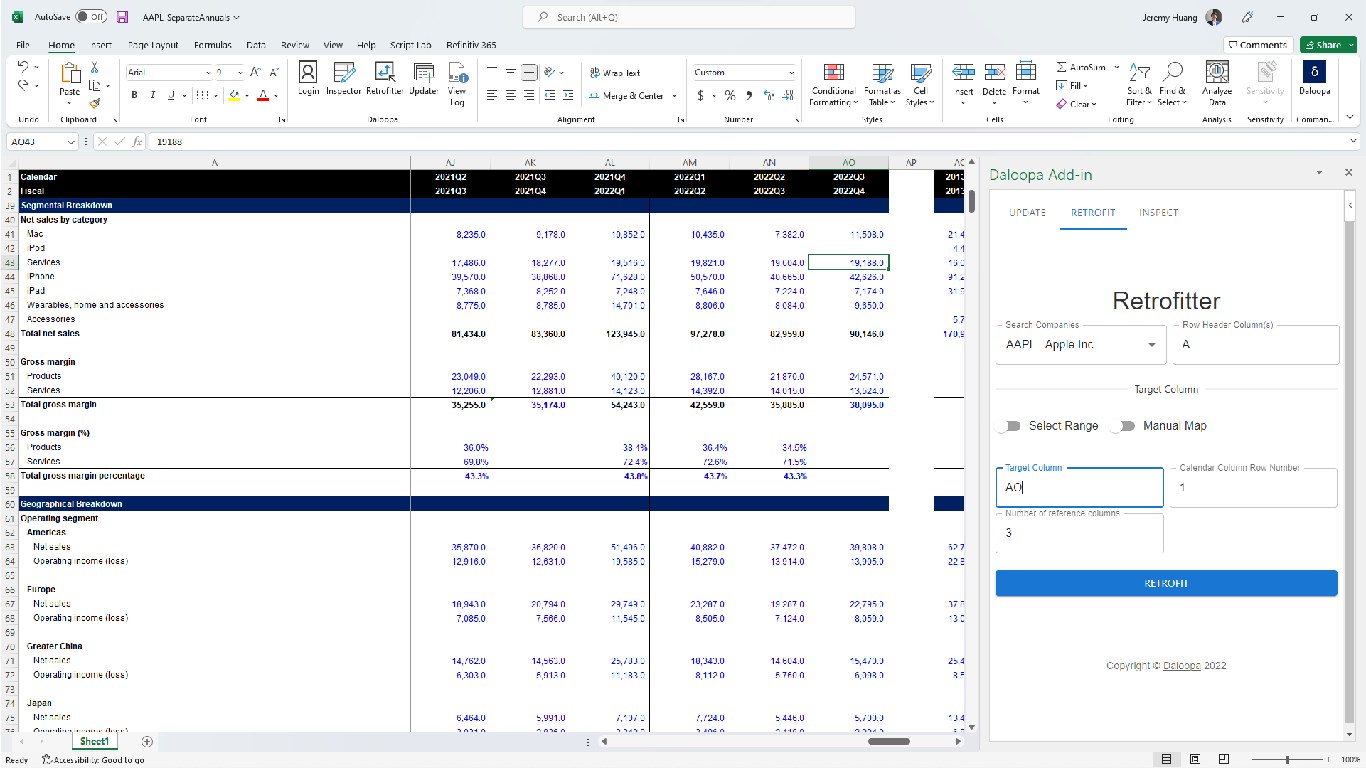Image resolution: width=1366 pixels, height=768 pixels.
Task: Increase decimal places
Action: (768, 95)
